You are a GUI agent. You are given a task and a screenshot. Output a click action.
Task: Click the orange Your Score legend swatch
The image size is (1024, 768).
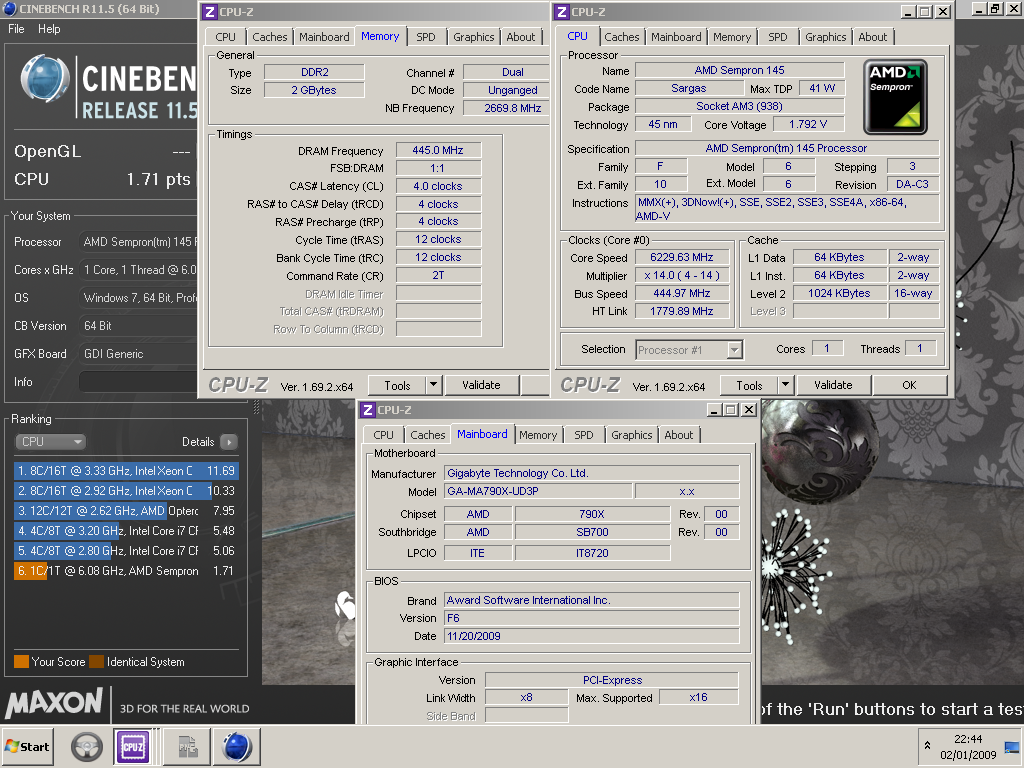coord(21,662)
